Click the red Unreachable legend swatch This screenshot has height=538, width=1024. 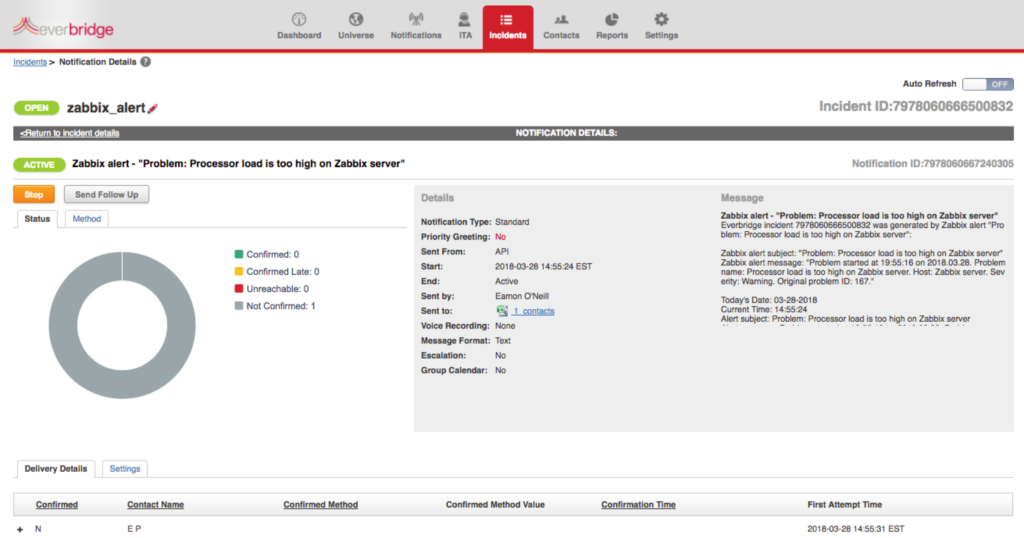pos(239,288)
